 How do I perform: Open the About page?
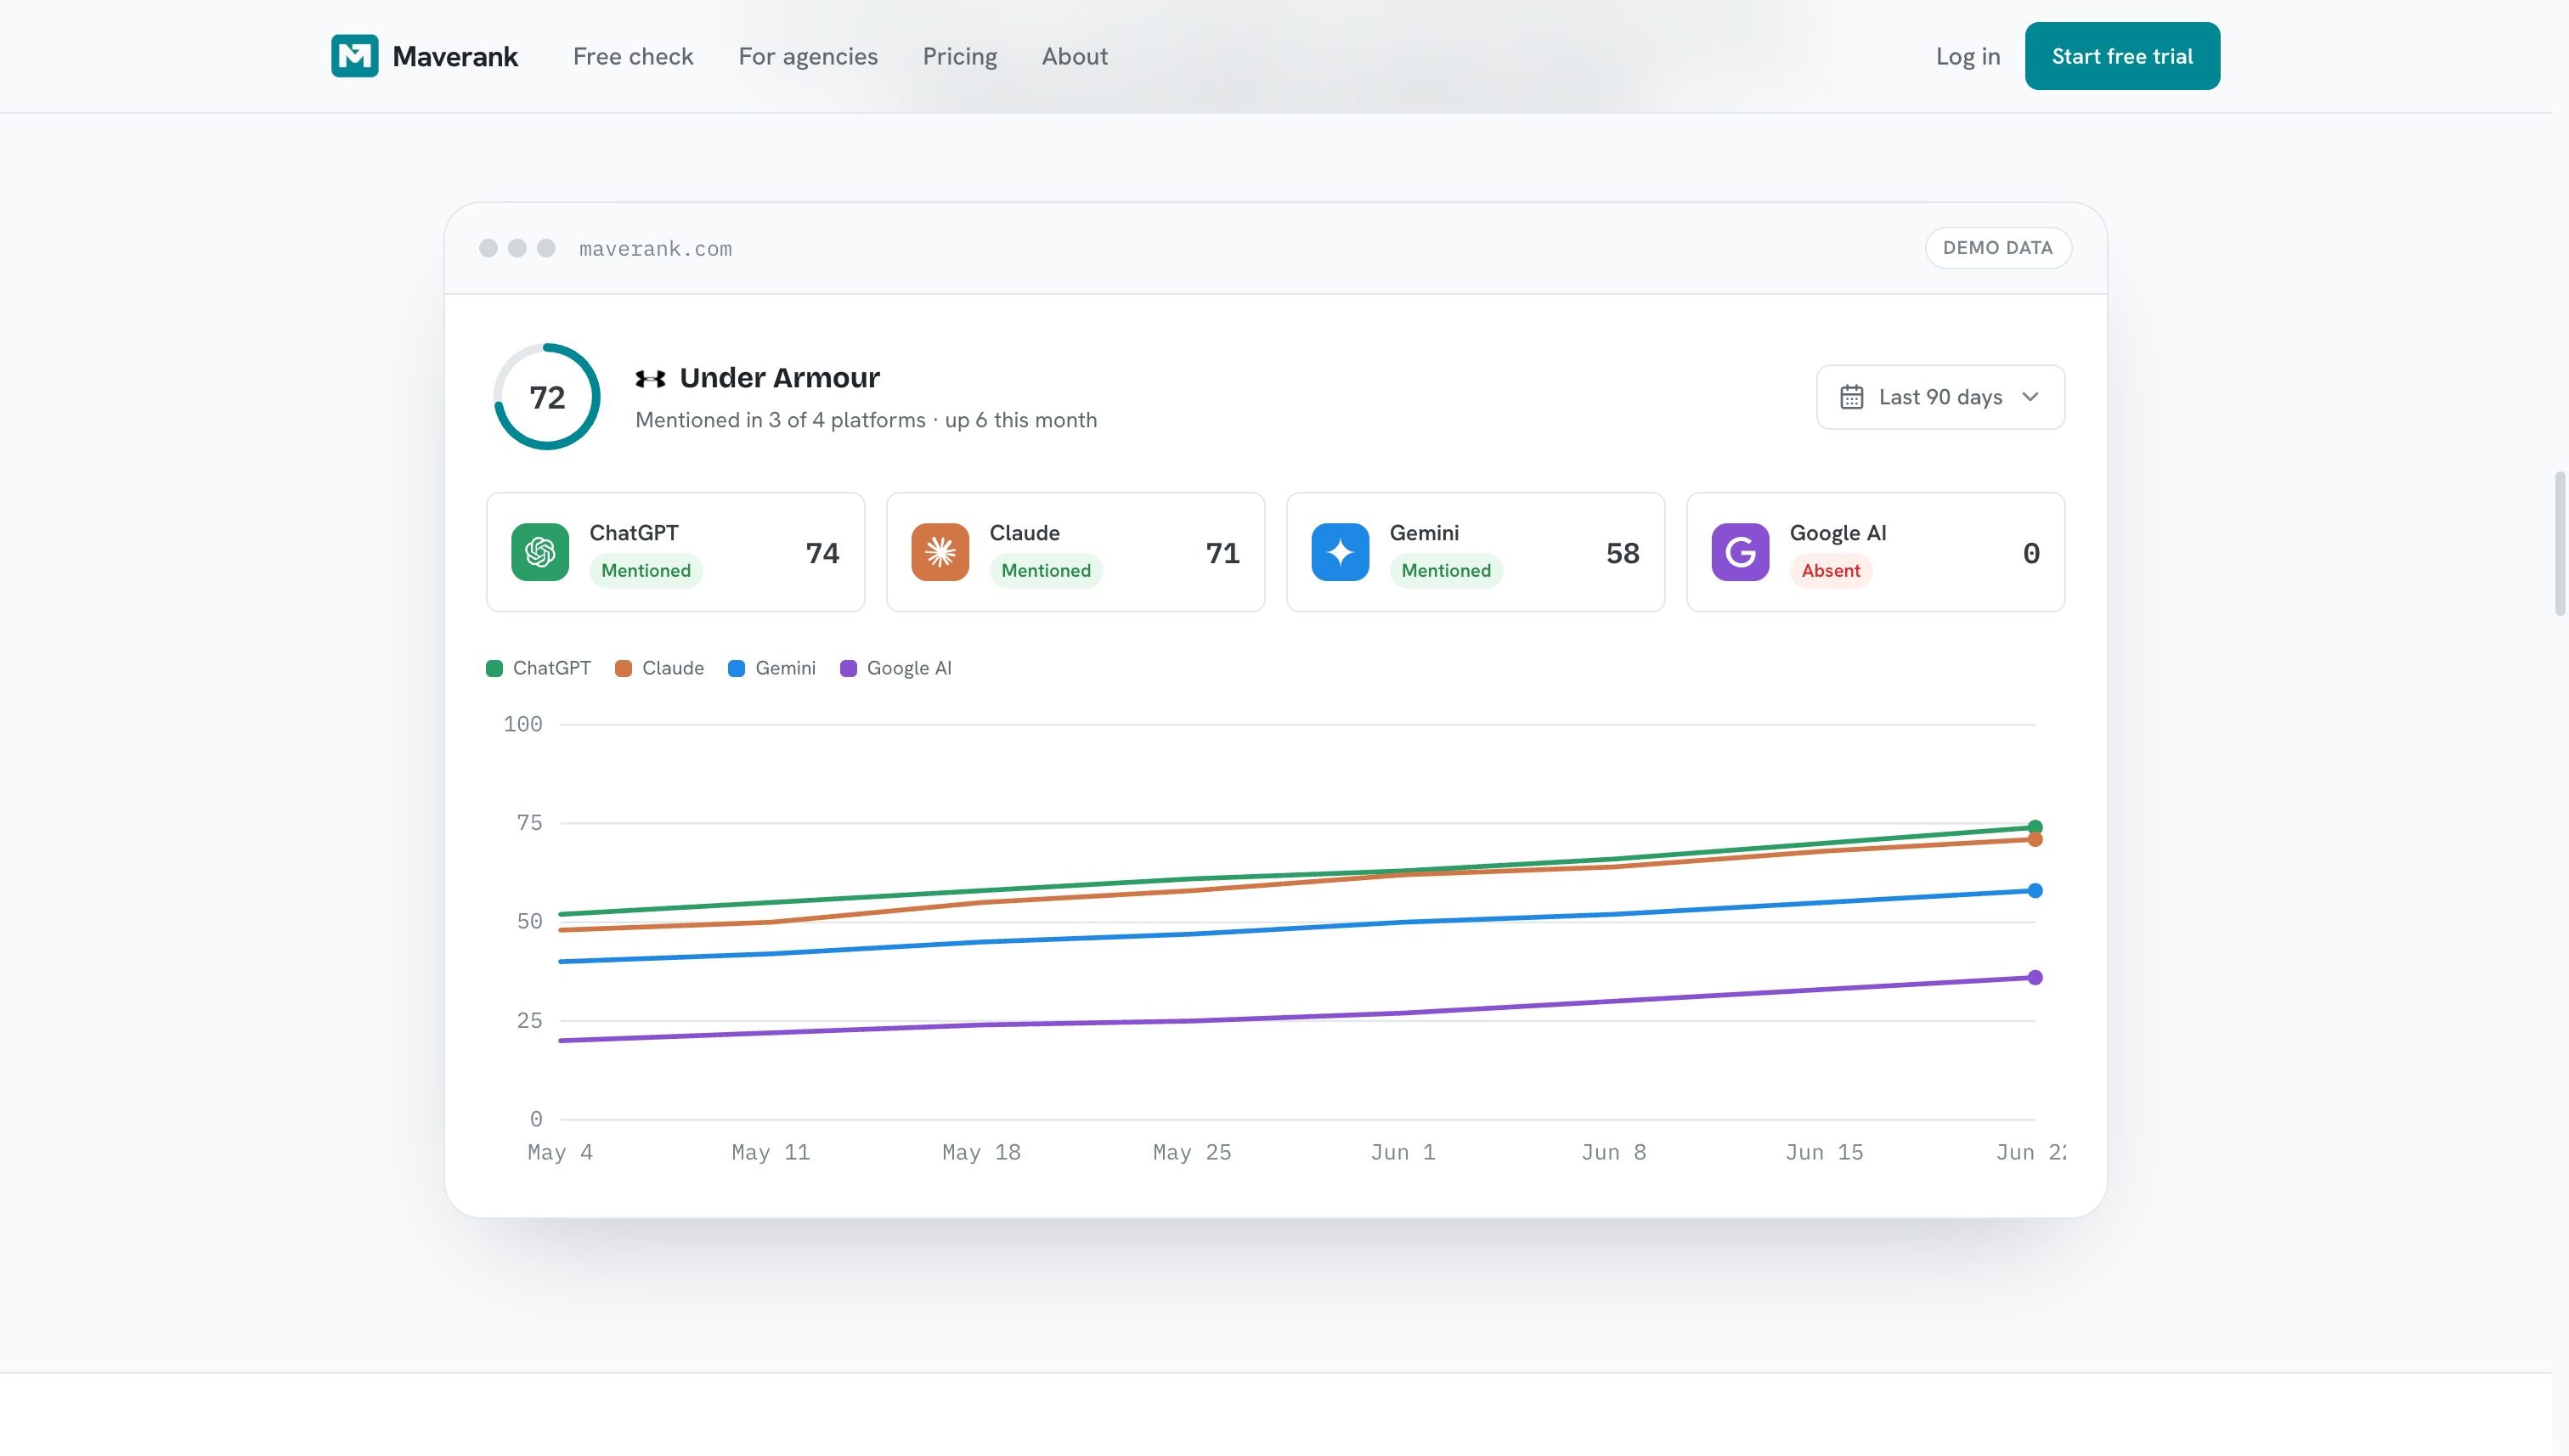pos(1075,56)
